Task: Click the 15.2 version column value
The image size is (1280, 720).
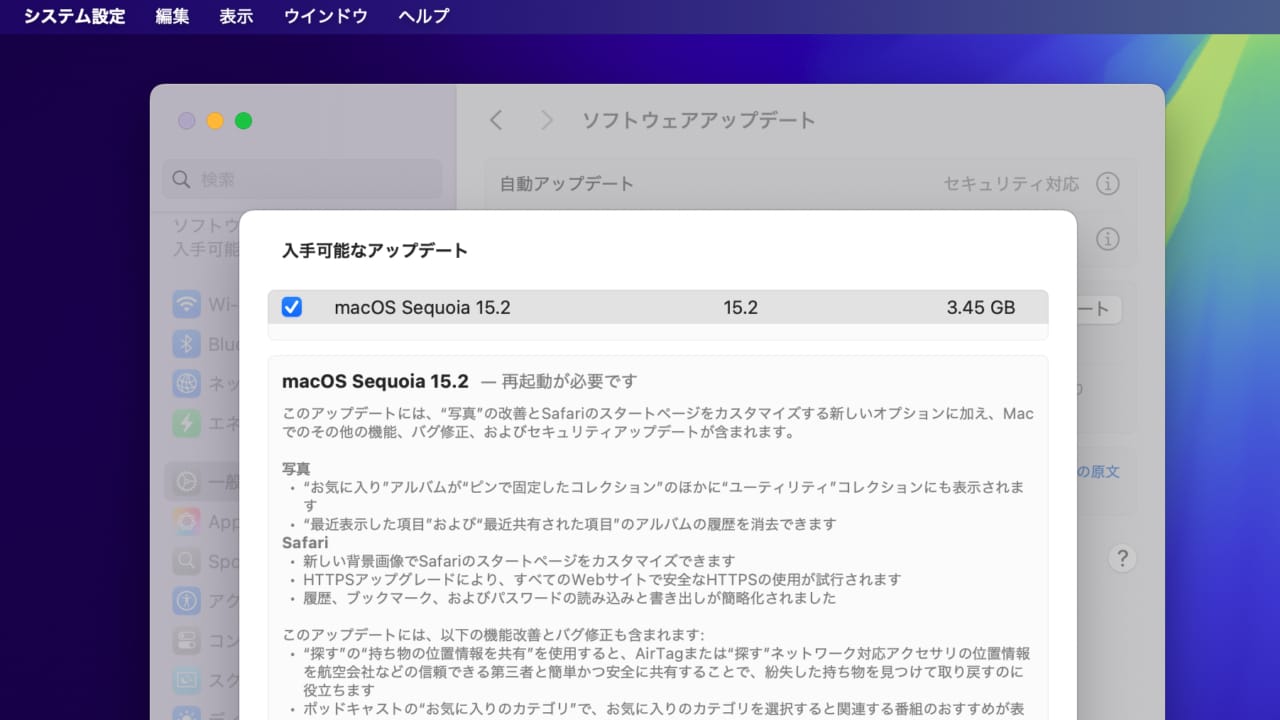Action: 740,308
